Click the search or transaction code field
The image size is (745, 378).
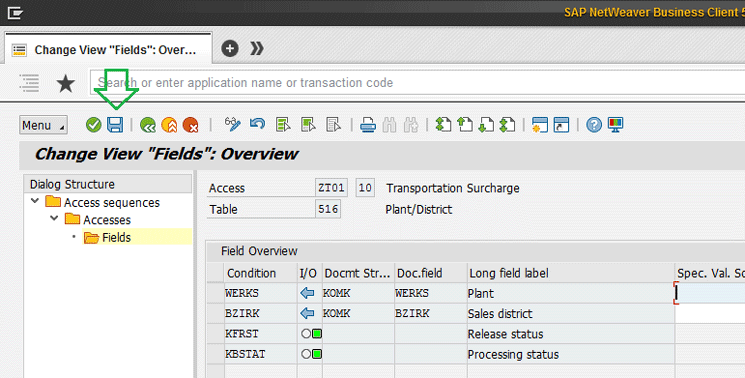click(x=417, y=83)
